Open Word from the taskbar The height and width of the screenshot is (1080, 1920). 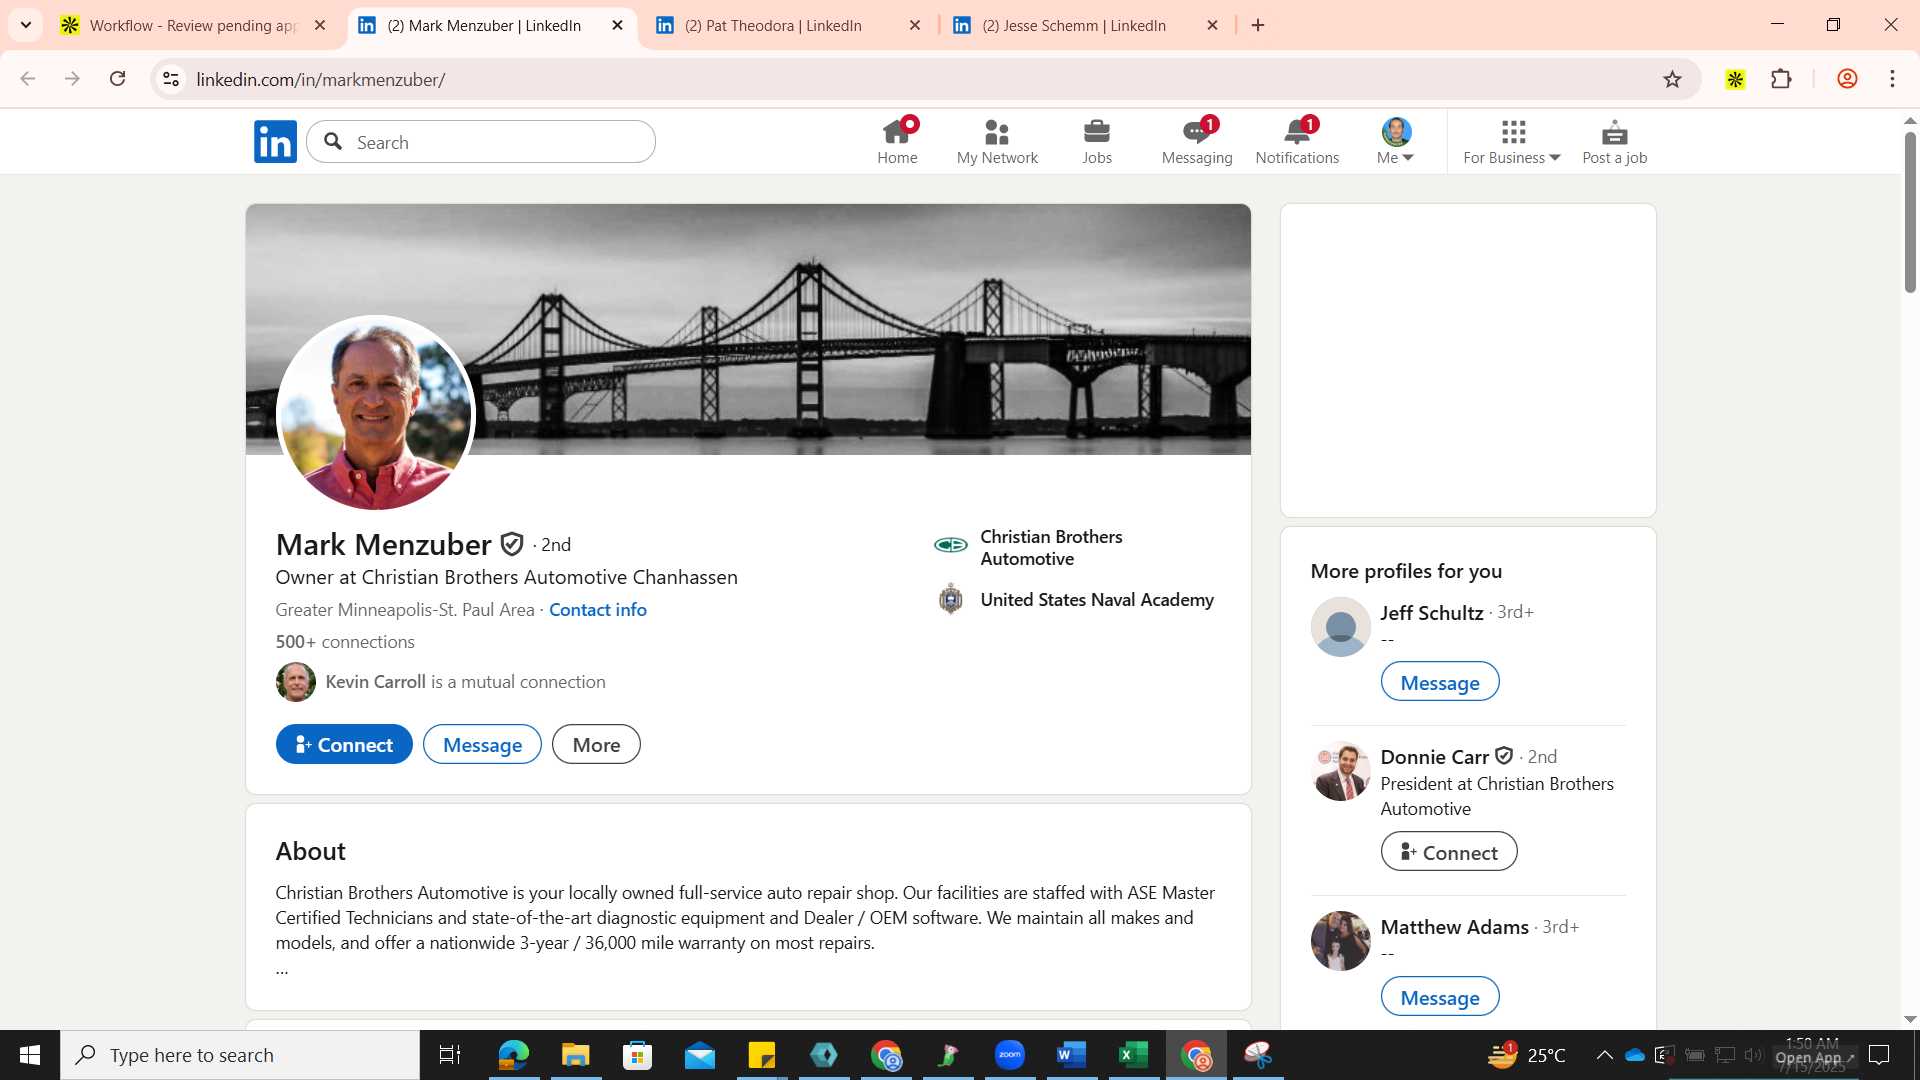point(1071,1055)
